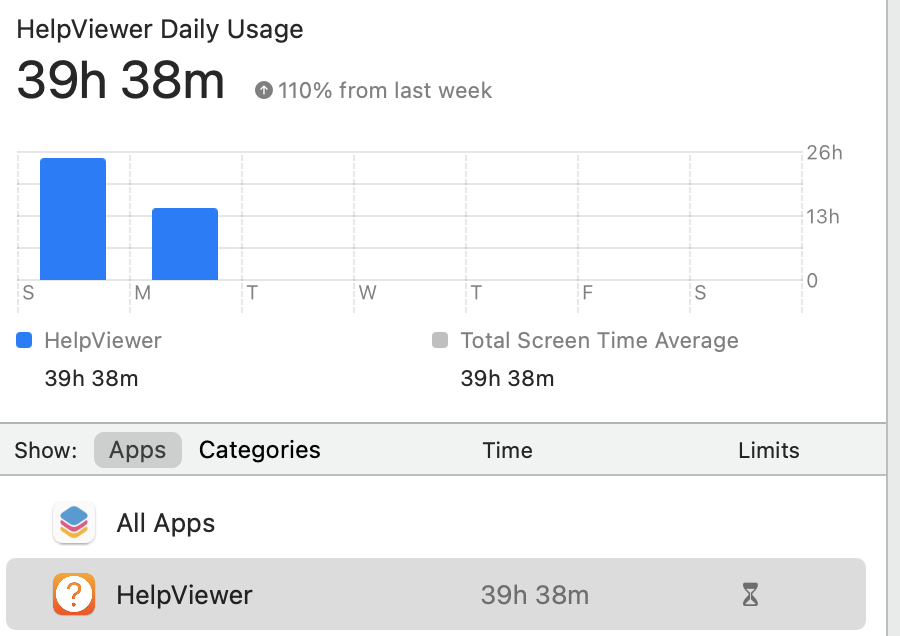This screenshot has height=636, width=900.
Task: Click the Monday usage bar in the chart
Action: pyautogui.click(x=185, y=244)
